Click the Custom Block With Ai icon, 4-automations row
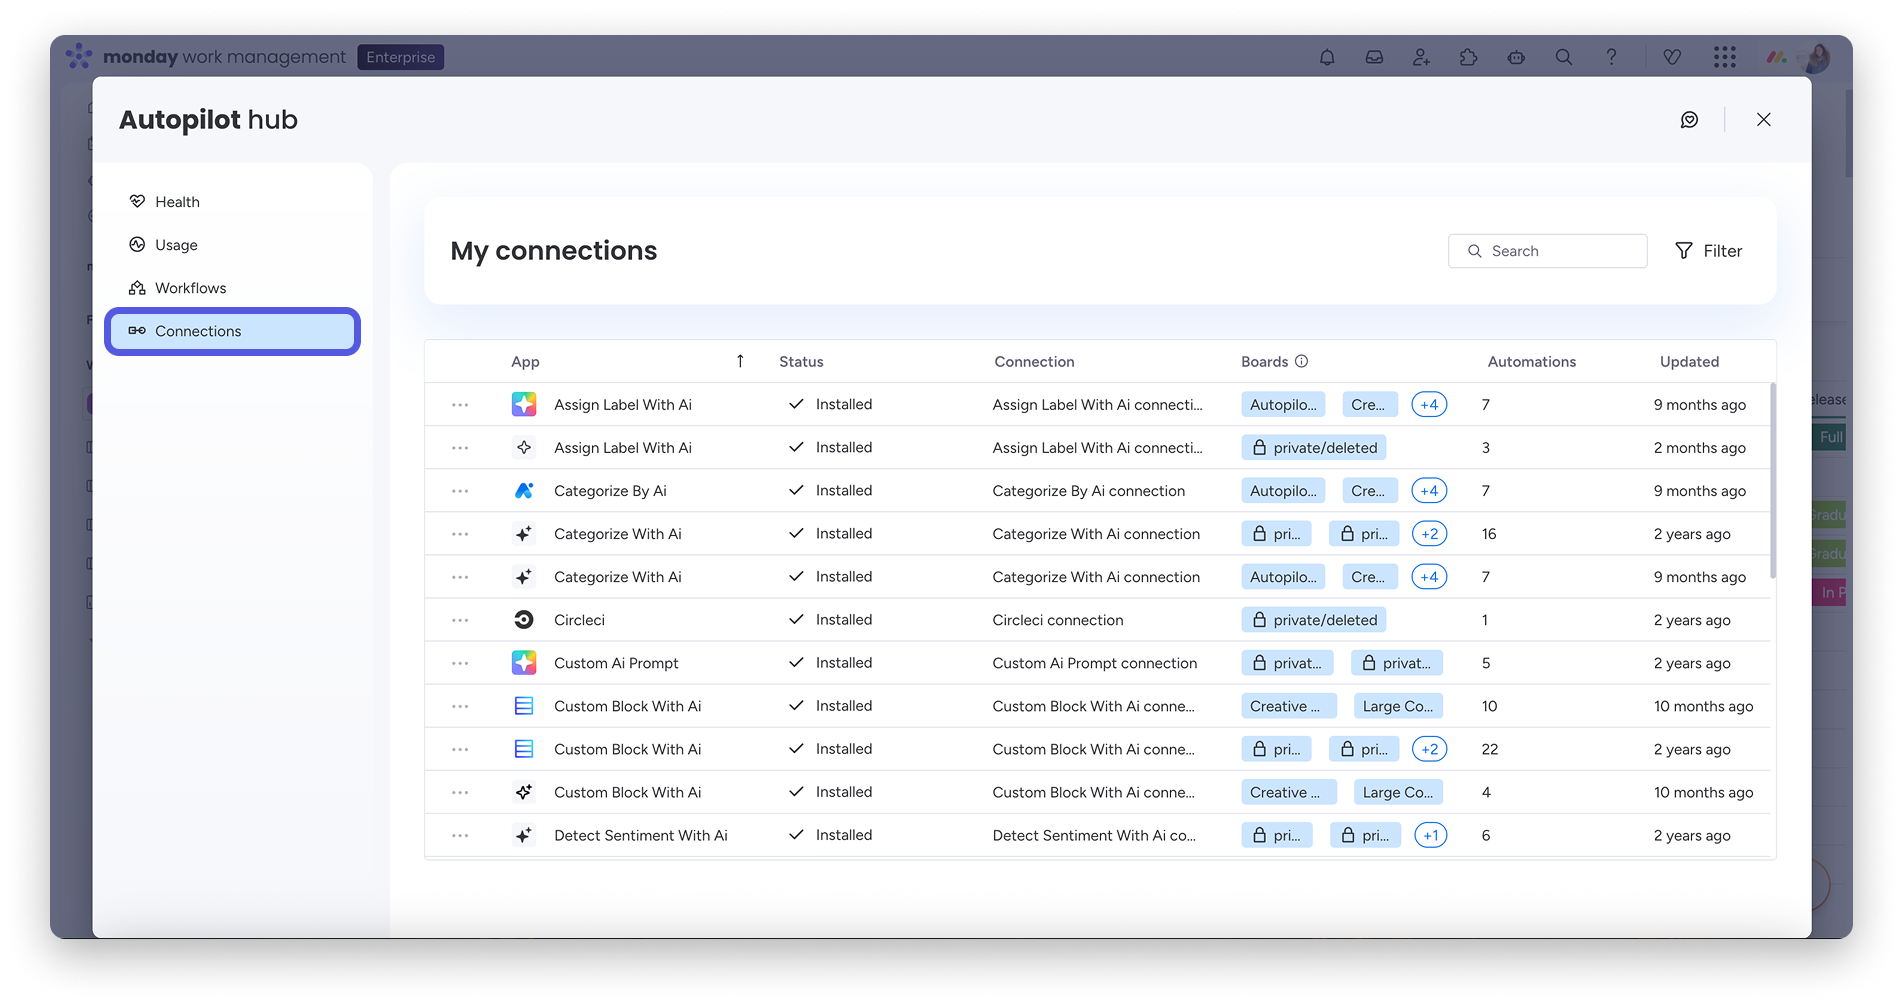 point(524,792)
